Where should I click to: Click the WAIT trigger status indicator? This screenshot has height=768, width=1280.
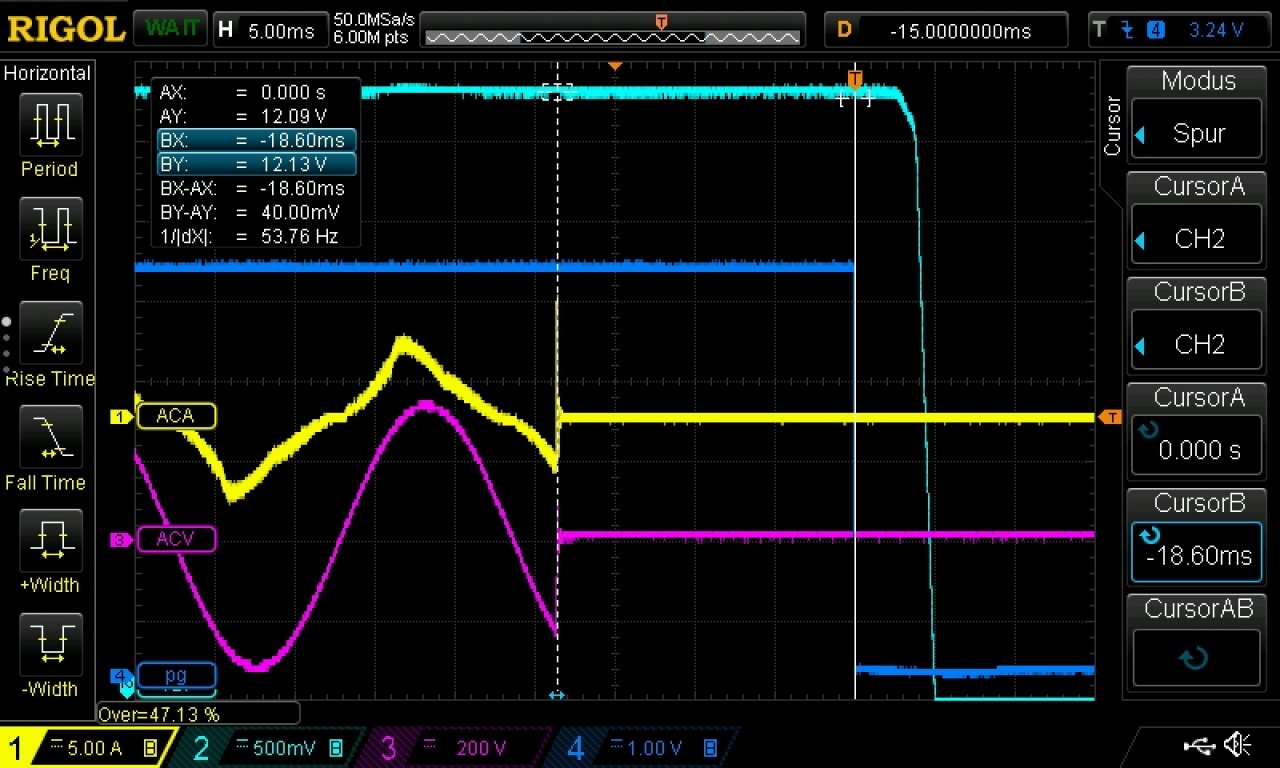170,29
